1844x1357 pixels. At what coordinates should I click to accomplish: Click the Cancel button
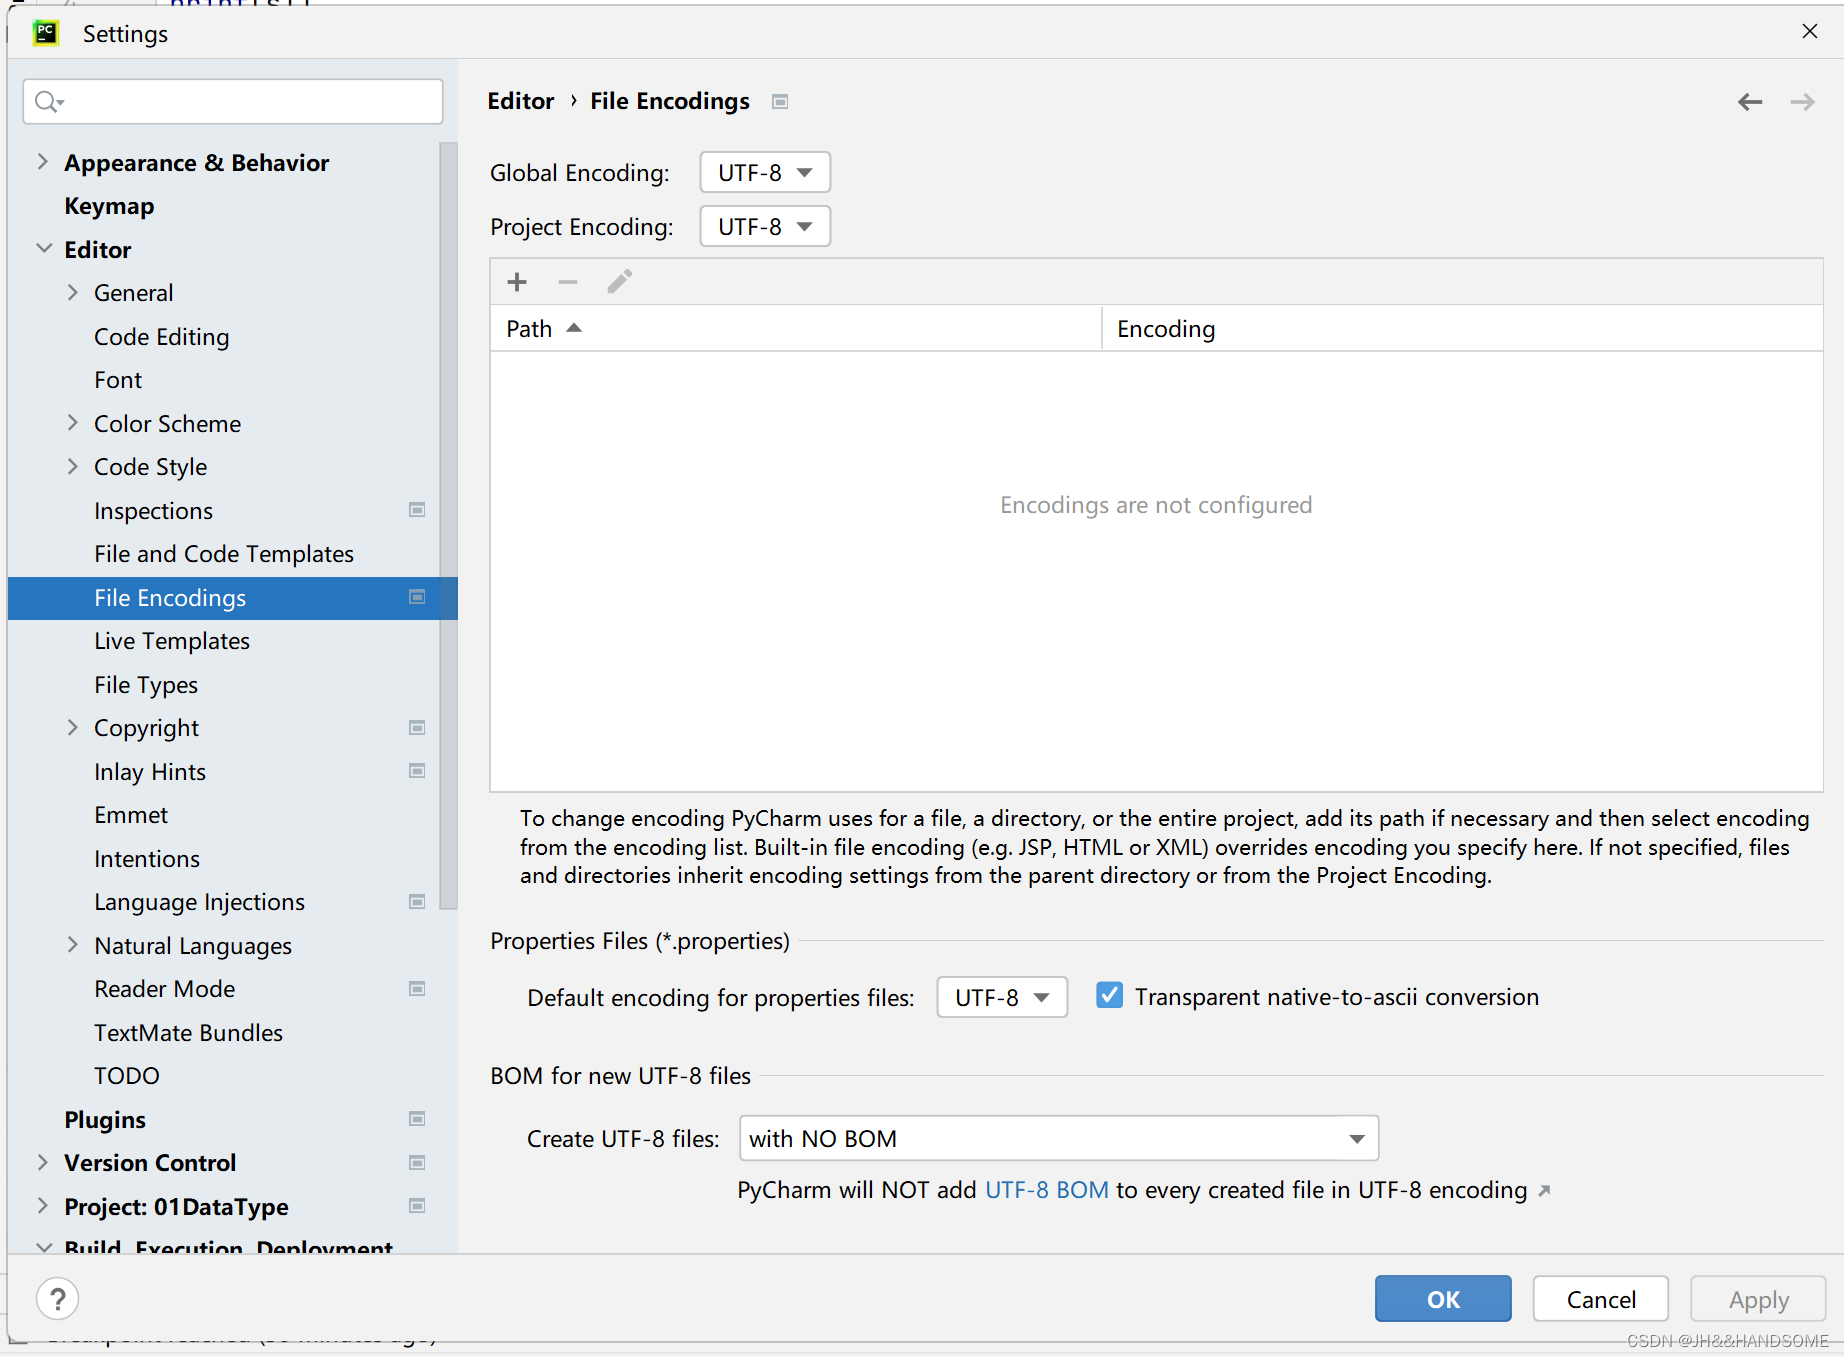[1601, 1299]
